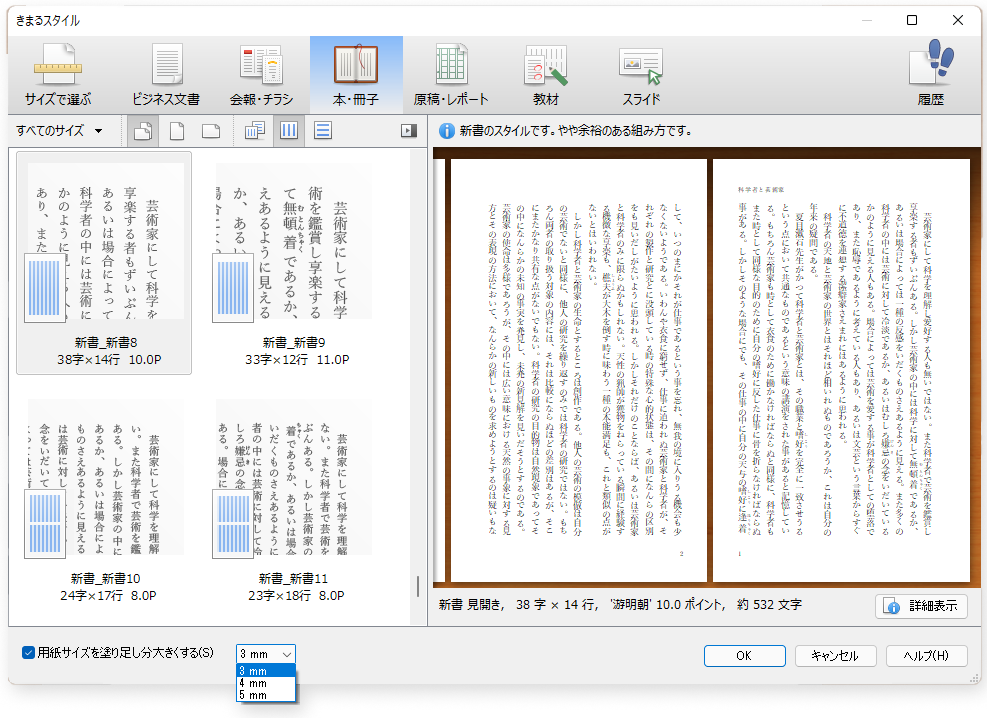Toggle vertical writing filter icon

click(288, 131)
